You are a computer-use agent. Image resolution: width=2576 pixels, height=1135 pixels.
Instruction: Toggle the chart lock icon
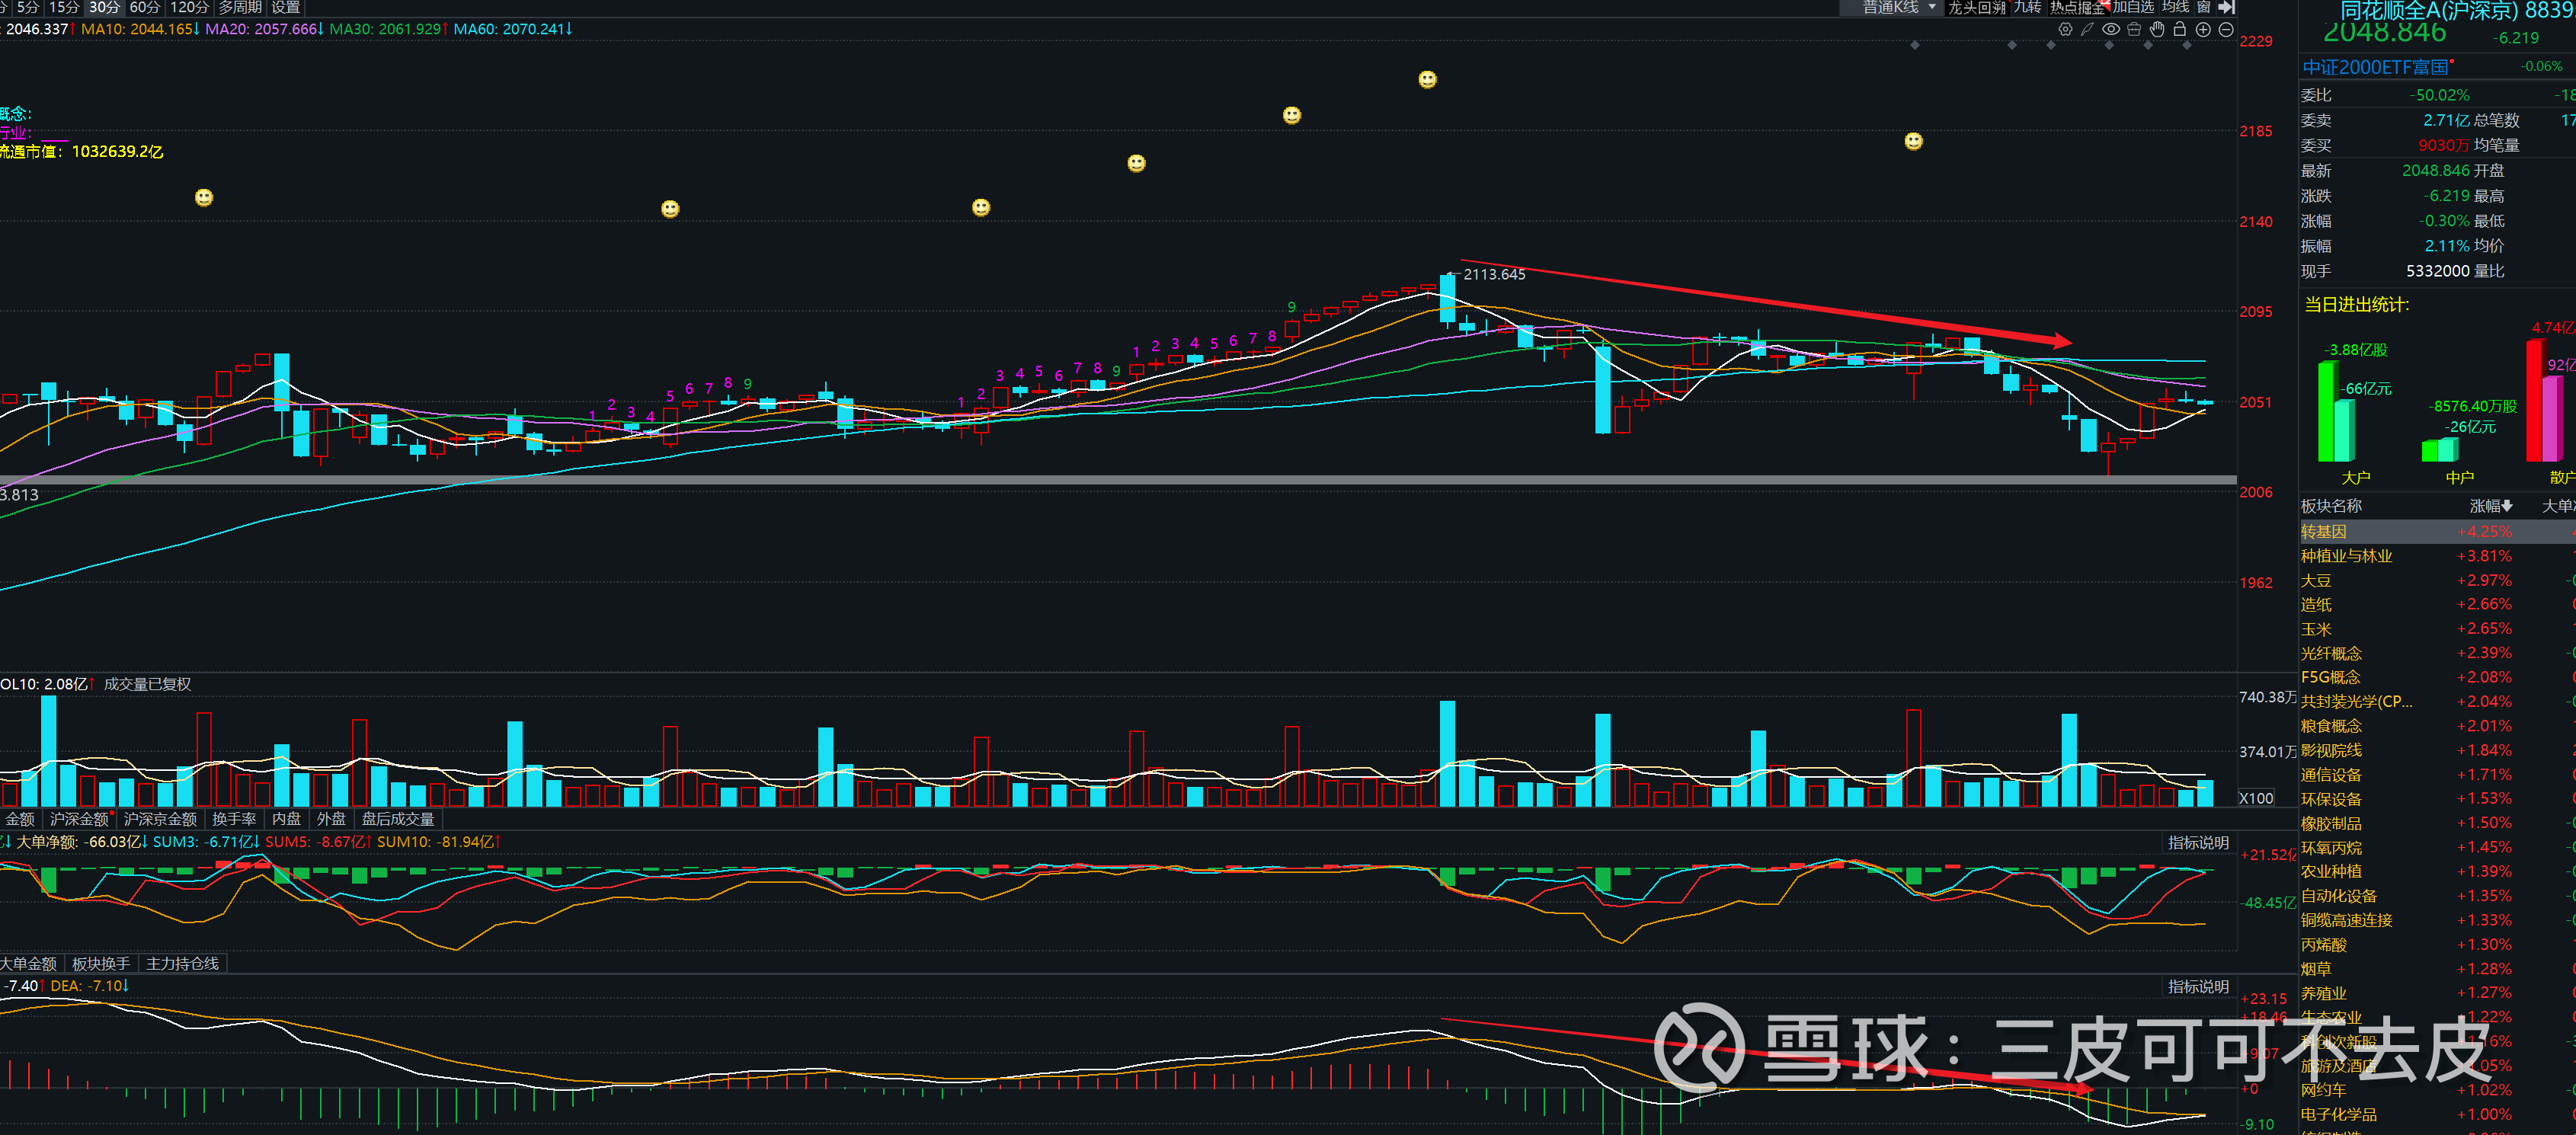(x=2180, y=30)
